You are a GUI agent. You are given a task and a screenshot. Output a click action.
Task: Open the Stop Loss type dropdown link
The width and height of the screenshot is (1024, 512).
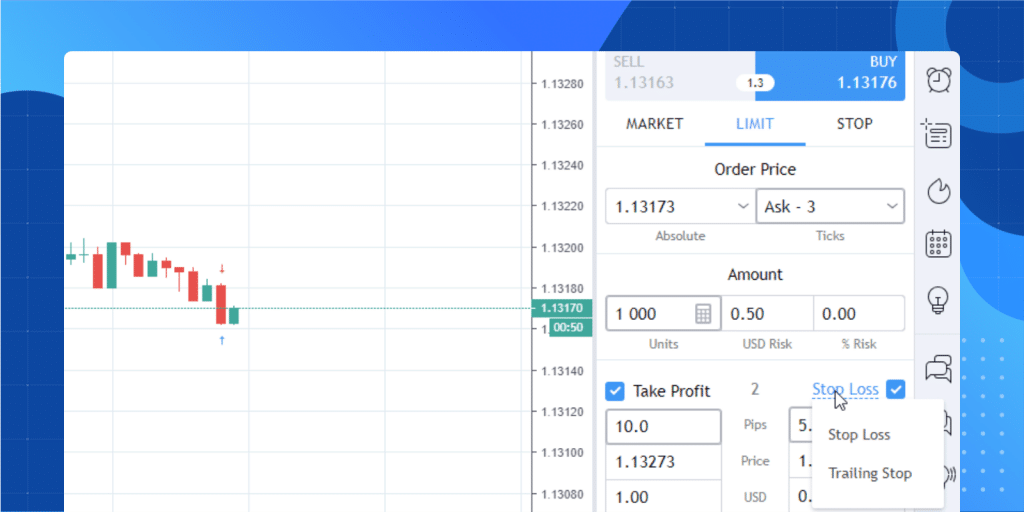click(845, 390)
